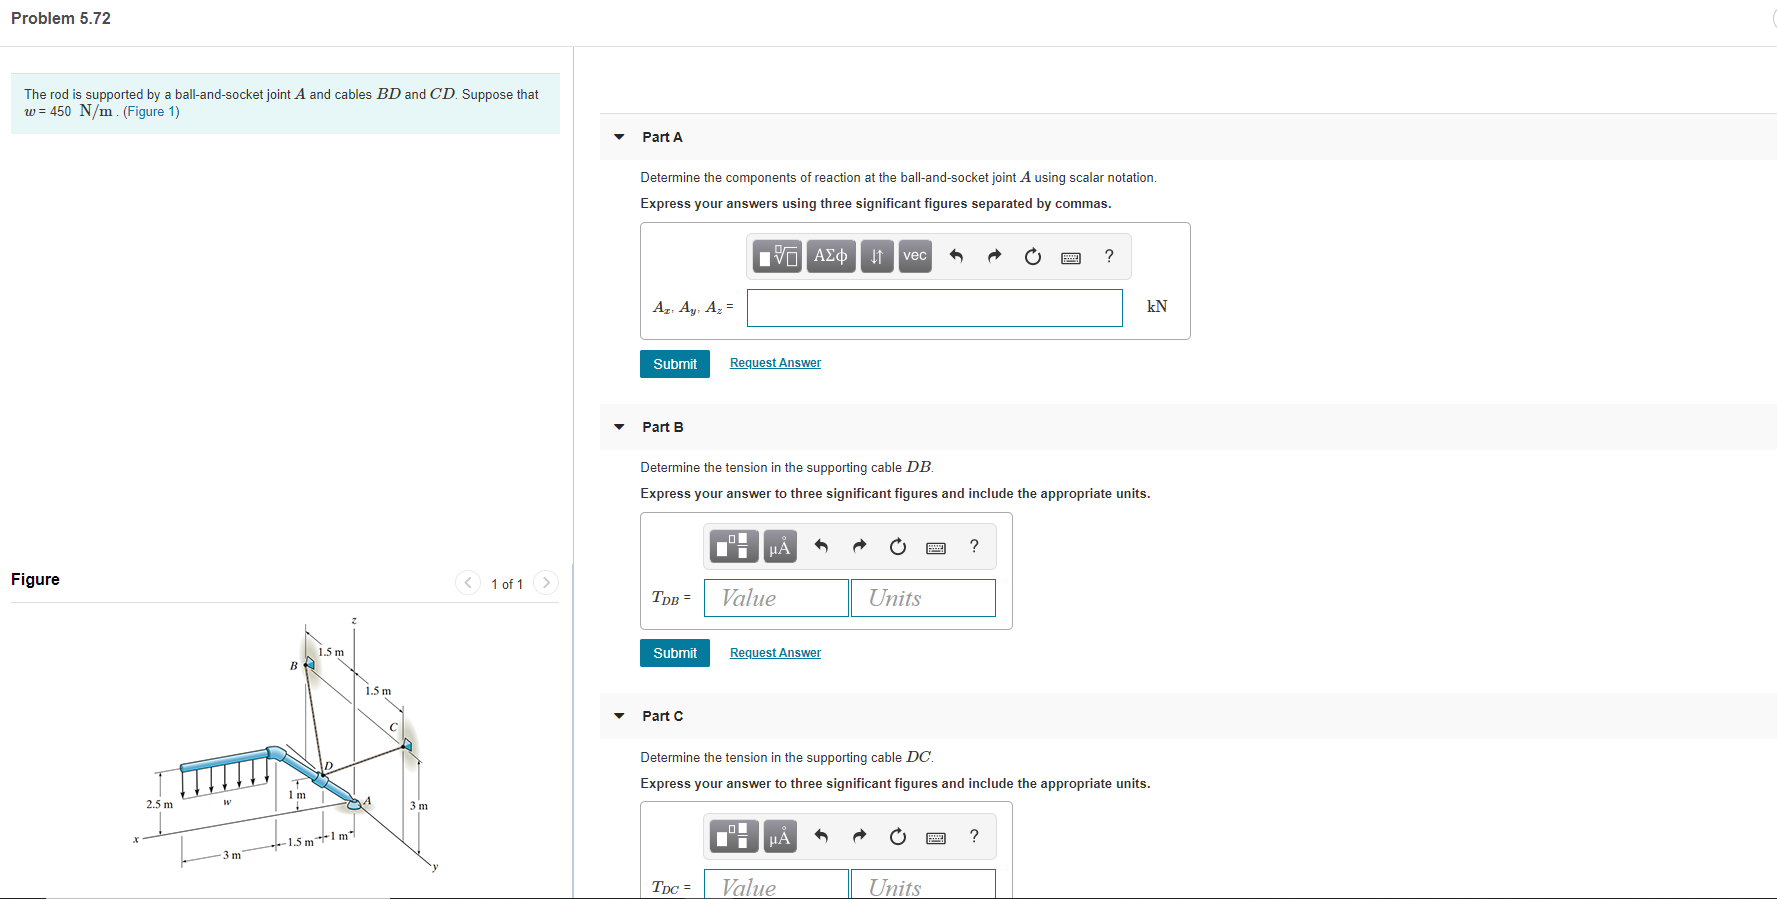Click the up-down arrows button in Part A
This screenshot has width=1777, height=899.
pyautogui.click(x=877, y=257)
